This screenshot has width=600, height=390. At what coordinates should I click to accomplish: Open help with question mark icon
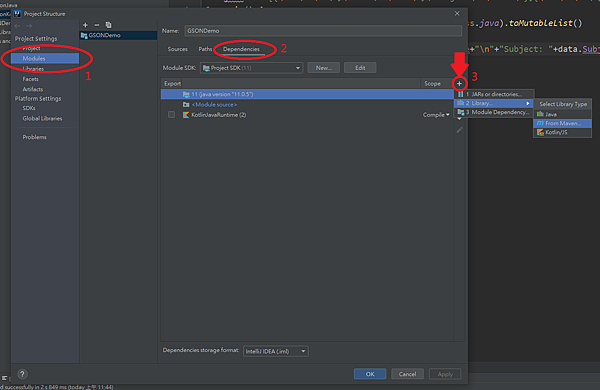[x=22, y=374]
